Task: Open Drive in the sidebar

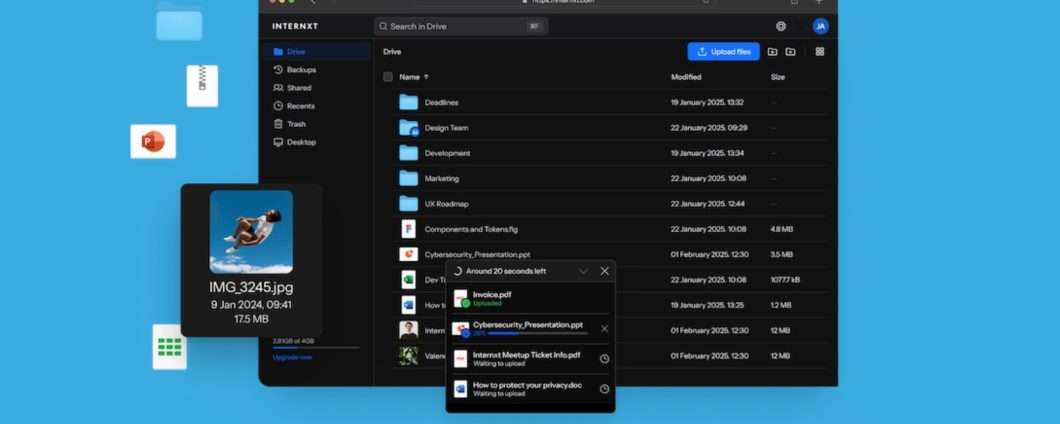Action: [316, 51]
